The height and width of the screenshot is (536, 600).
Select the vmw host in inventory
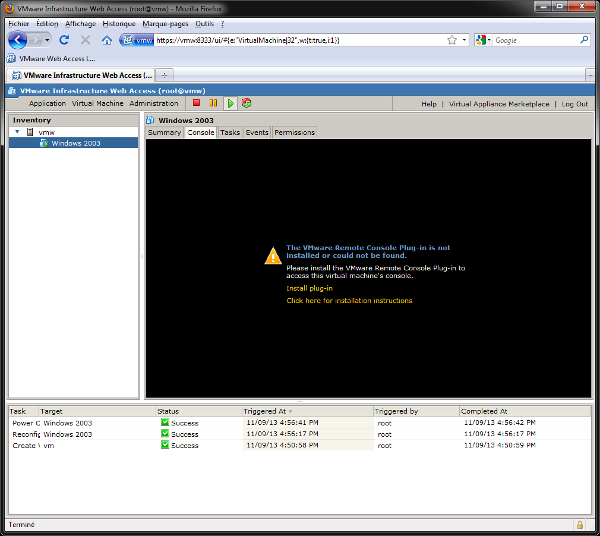coord(47,132)
